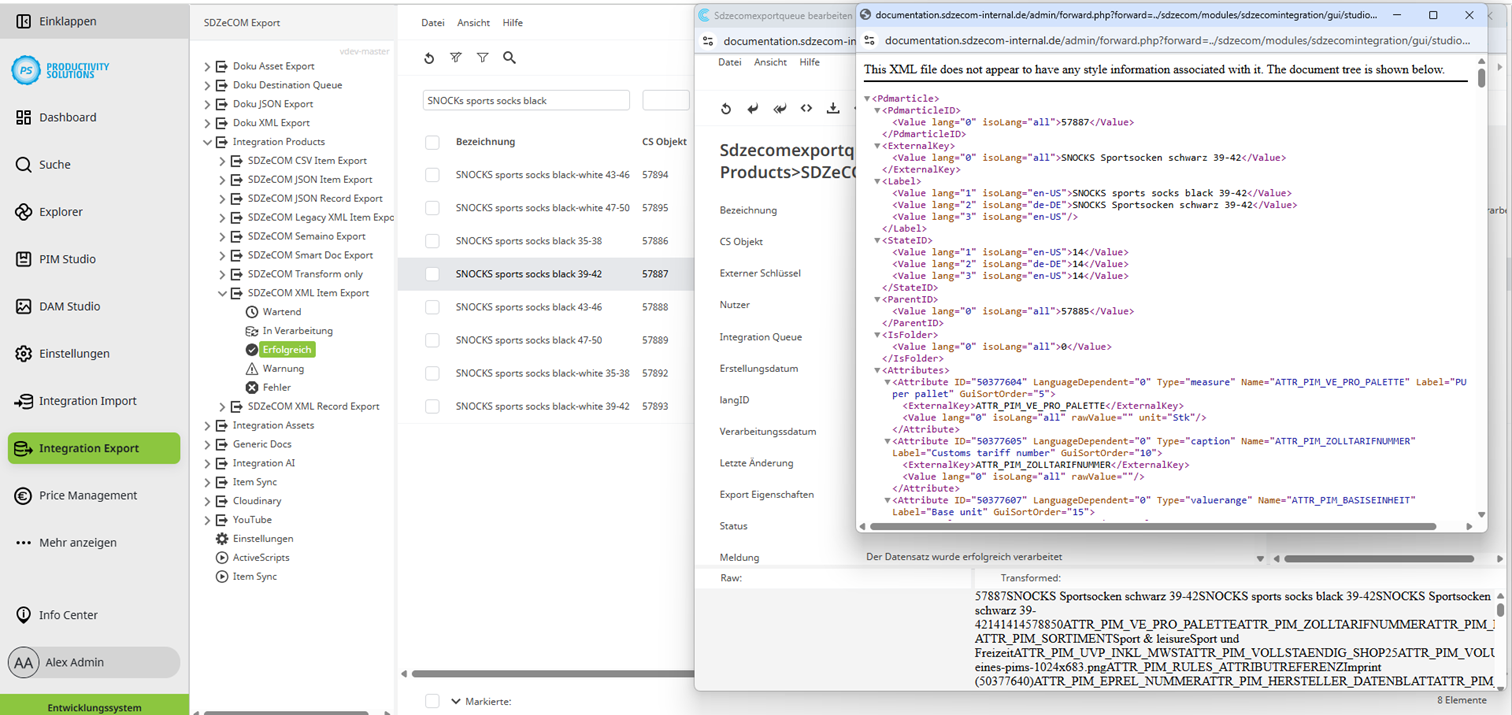The width and height of the screenshot is (1512, 715).
Task: Check the select-all checkbox in the list header
Action: click(432, 141)
